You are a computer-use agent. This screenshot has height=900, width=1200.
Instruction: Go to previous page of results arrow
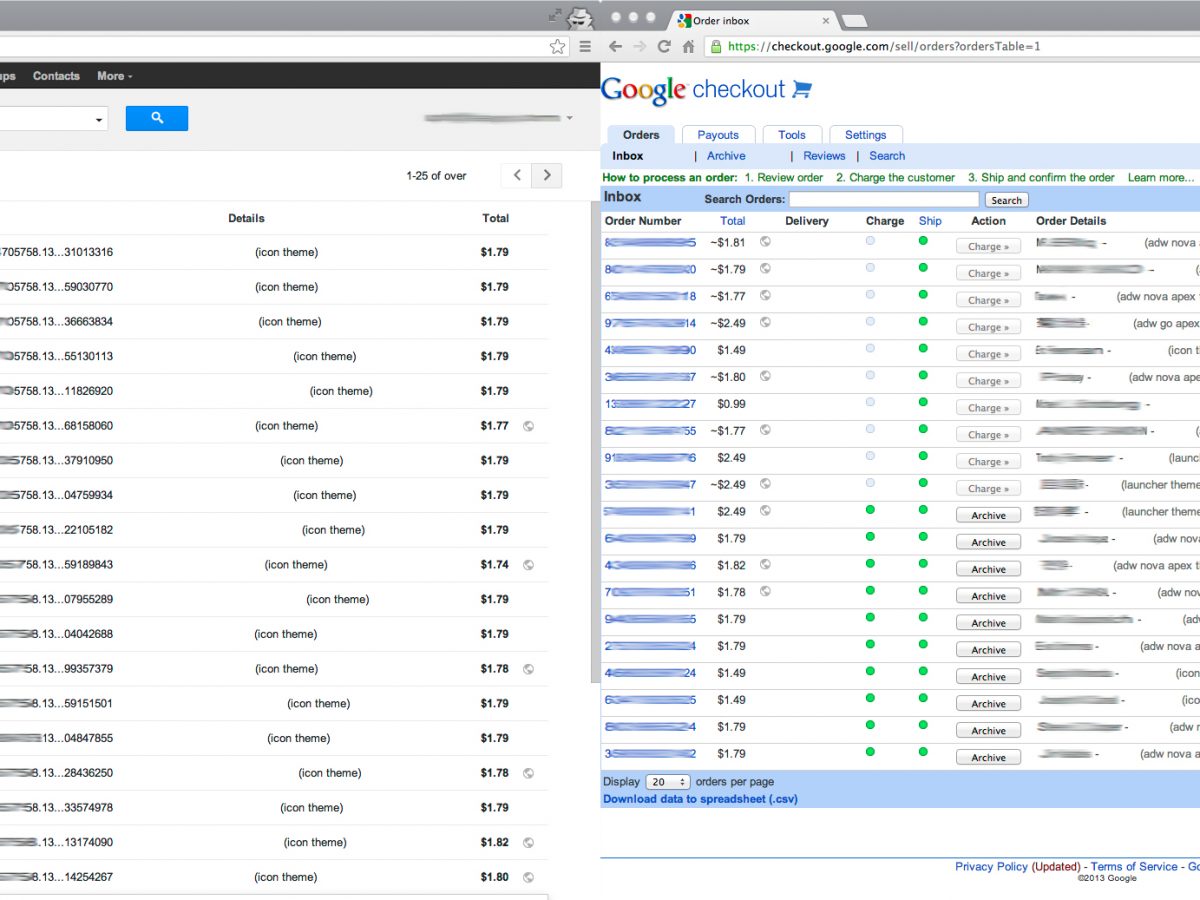click(x=516, y=175)
